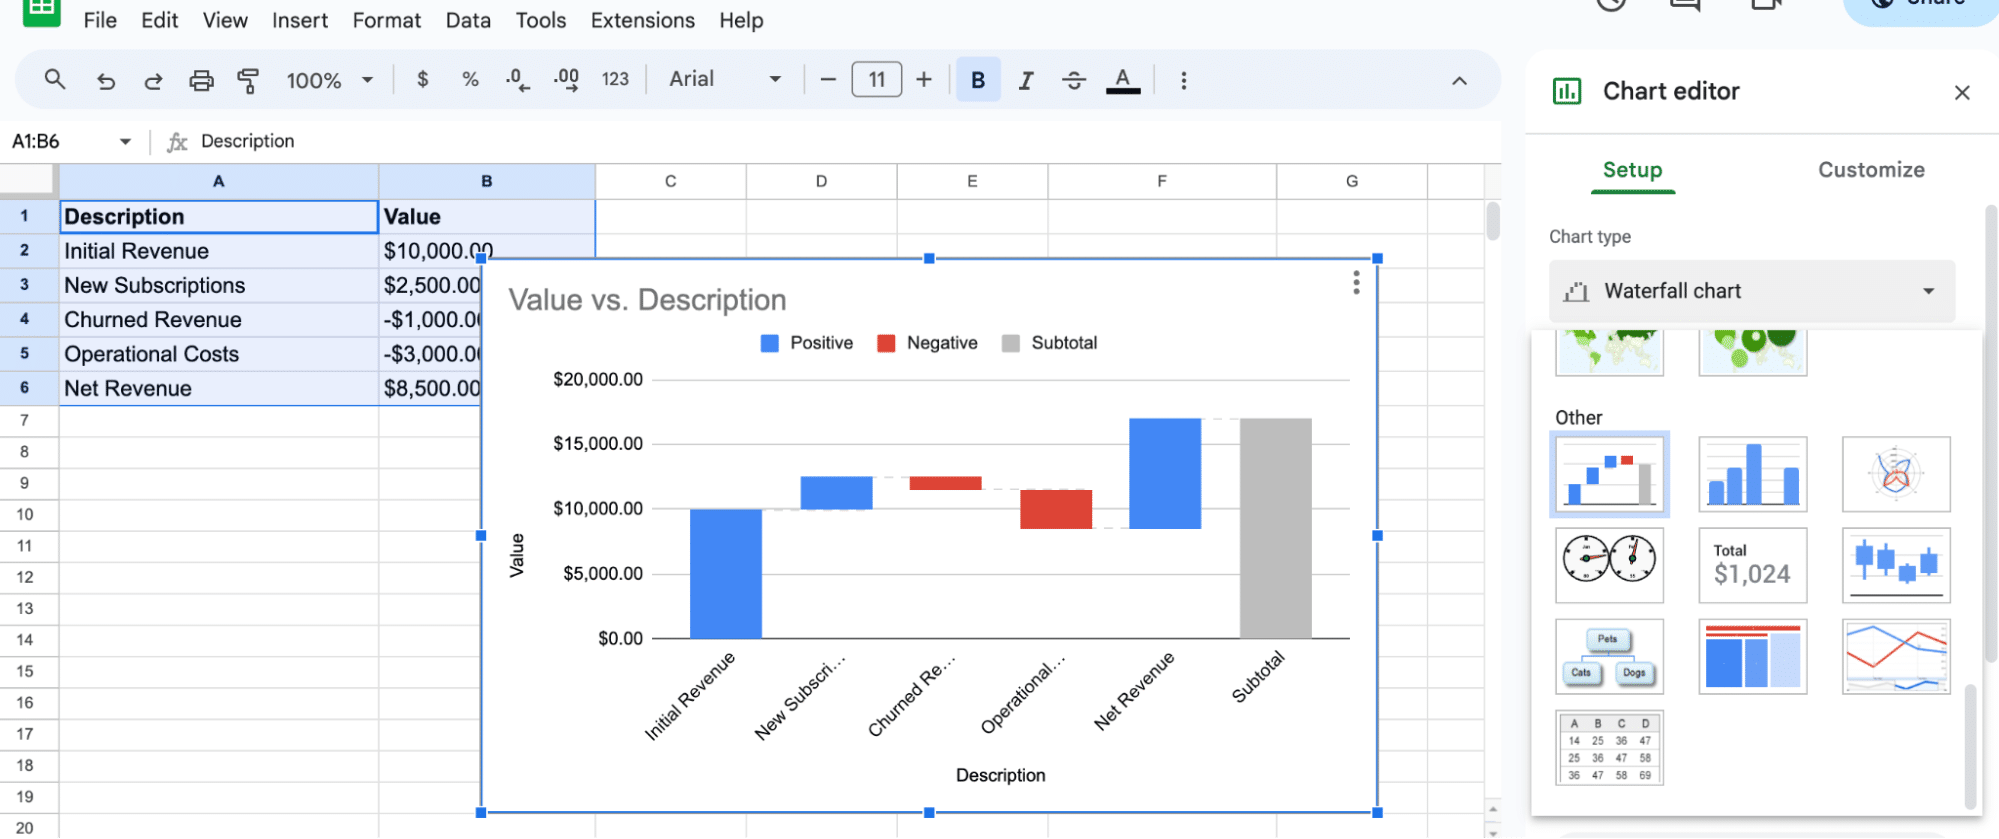Click cell containing Net Revenue
Image resolution: width=1999 pixels, height=839 pixels.
pyautogui.click(x=219, y=388)
